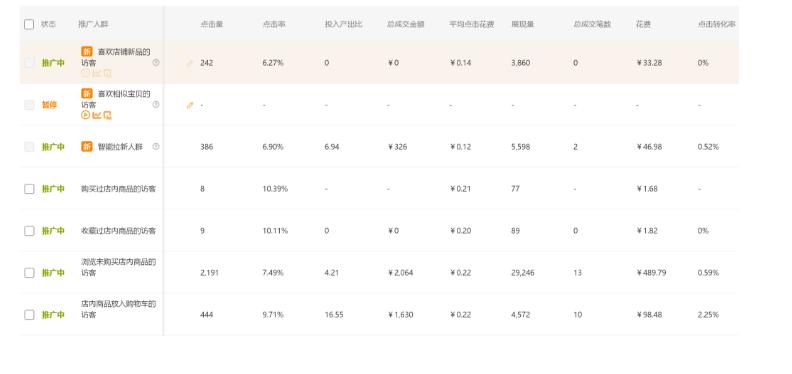Open the trend chart icon under 喜欢店铺新品的访客

(96, 73)
